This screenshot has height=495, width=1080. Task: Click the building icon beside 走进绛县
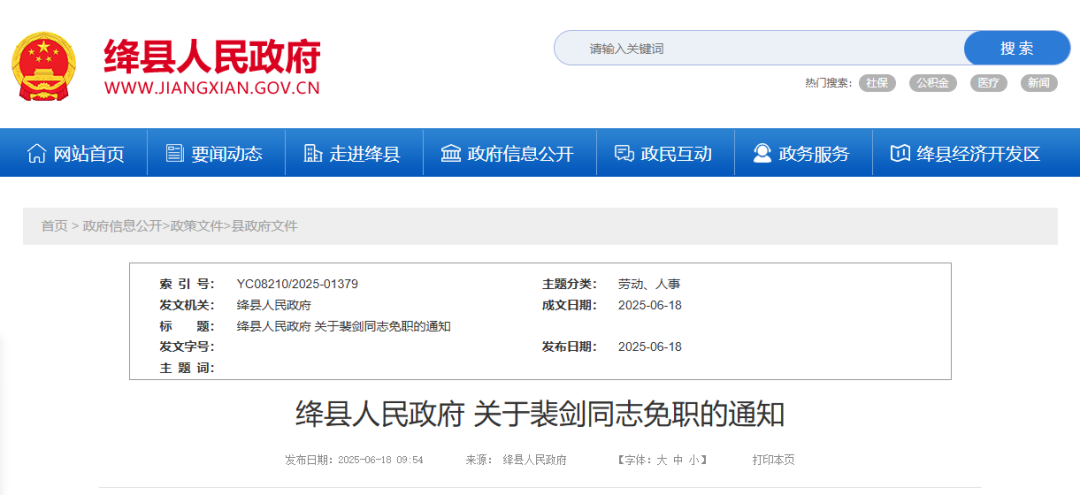point(313,153)
